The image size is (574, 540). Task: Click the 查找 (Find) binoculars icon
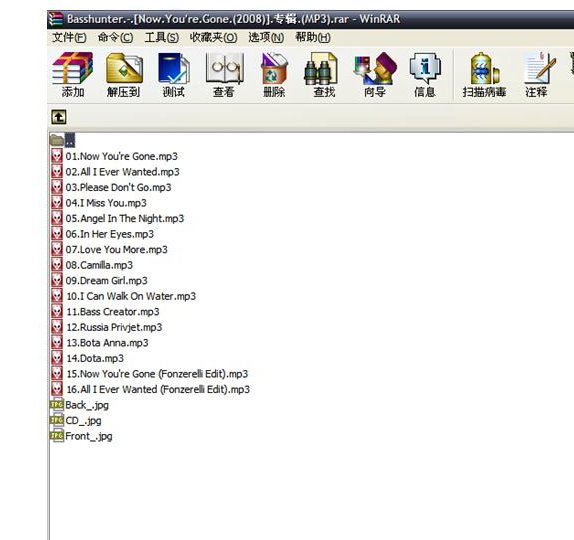tap(321, 69)
